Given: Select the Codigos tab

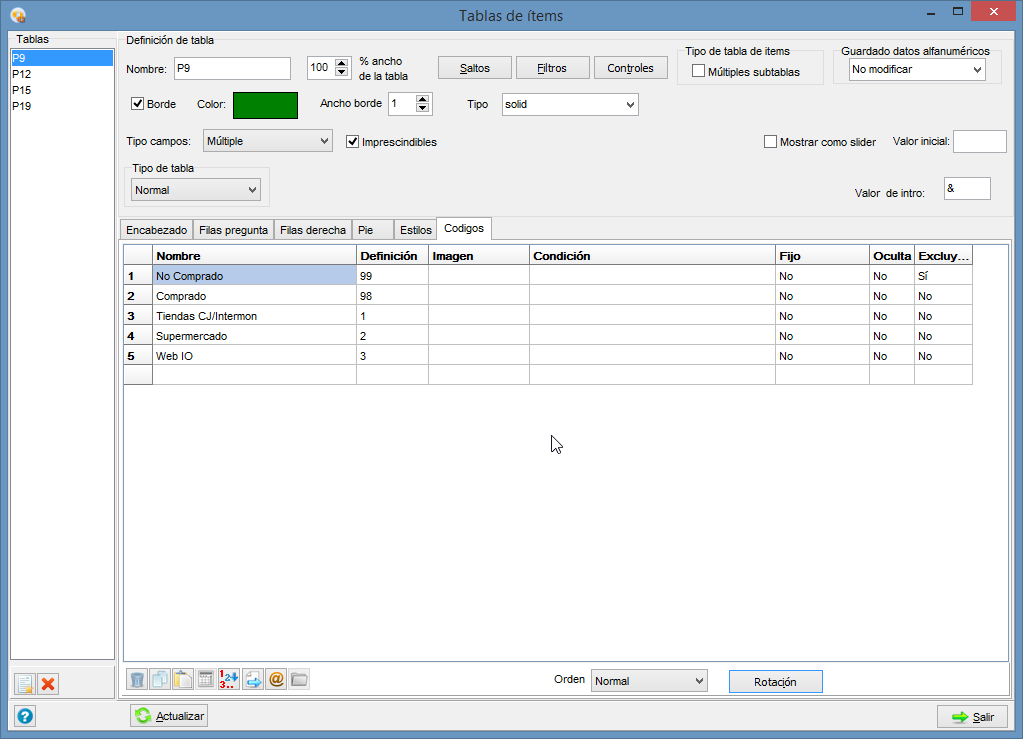Looking at the screenshot, I should coord(464,229).
